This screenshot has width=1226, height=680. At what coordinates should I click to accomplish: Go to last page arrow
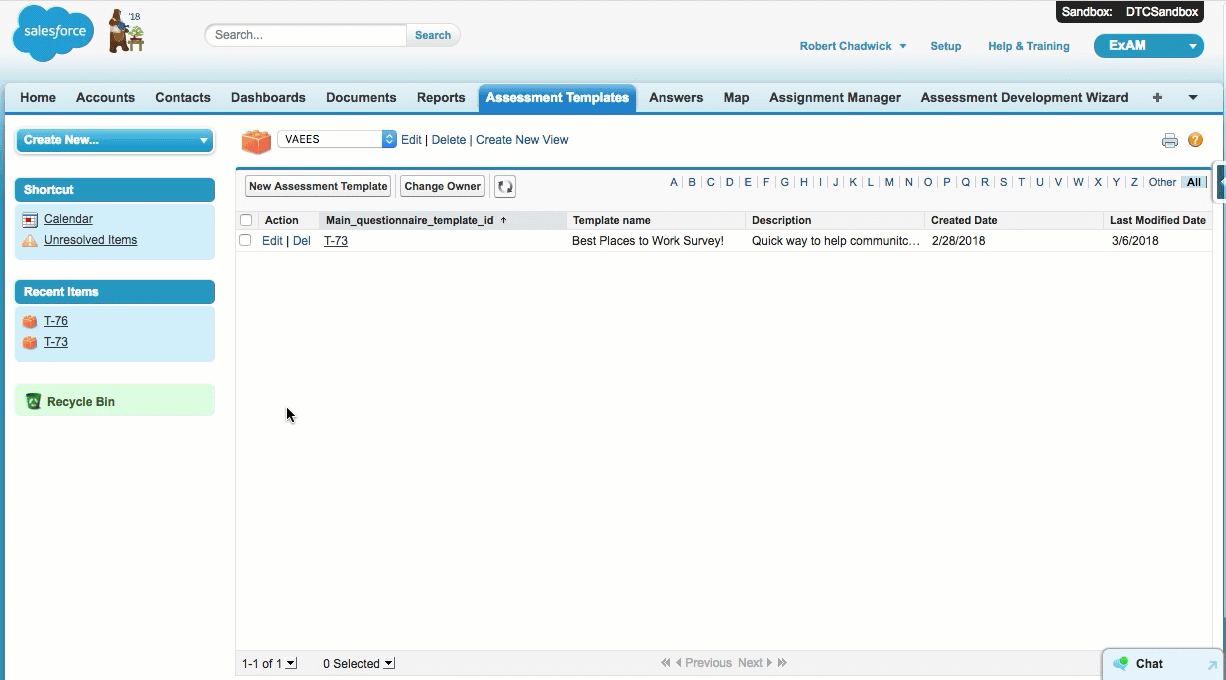782,663
